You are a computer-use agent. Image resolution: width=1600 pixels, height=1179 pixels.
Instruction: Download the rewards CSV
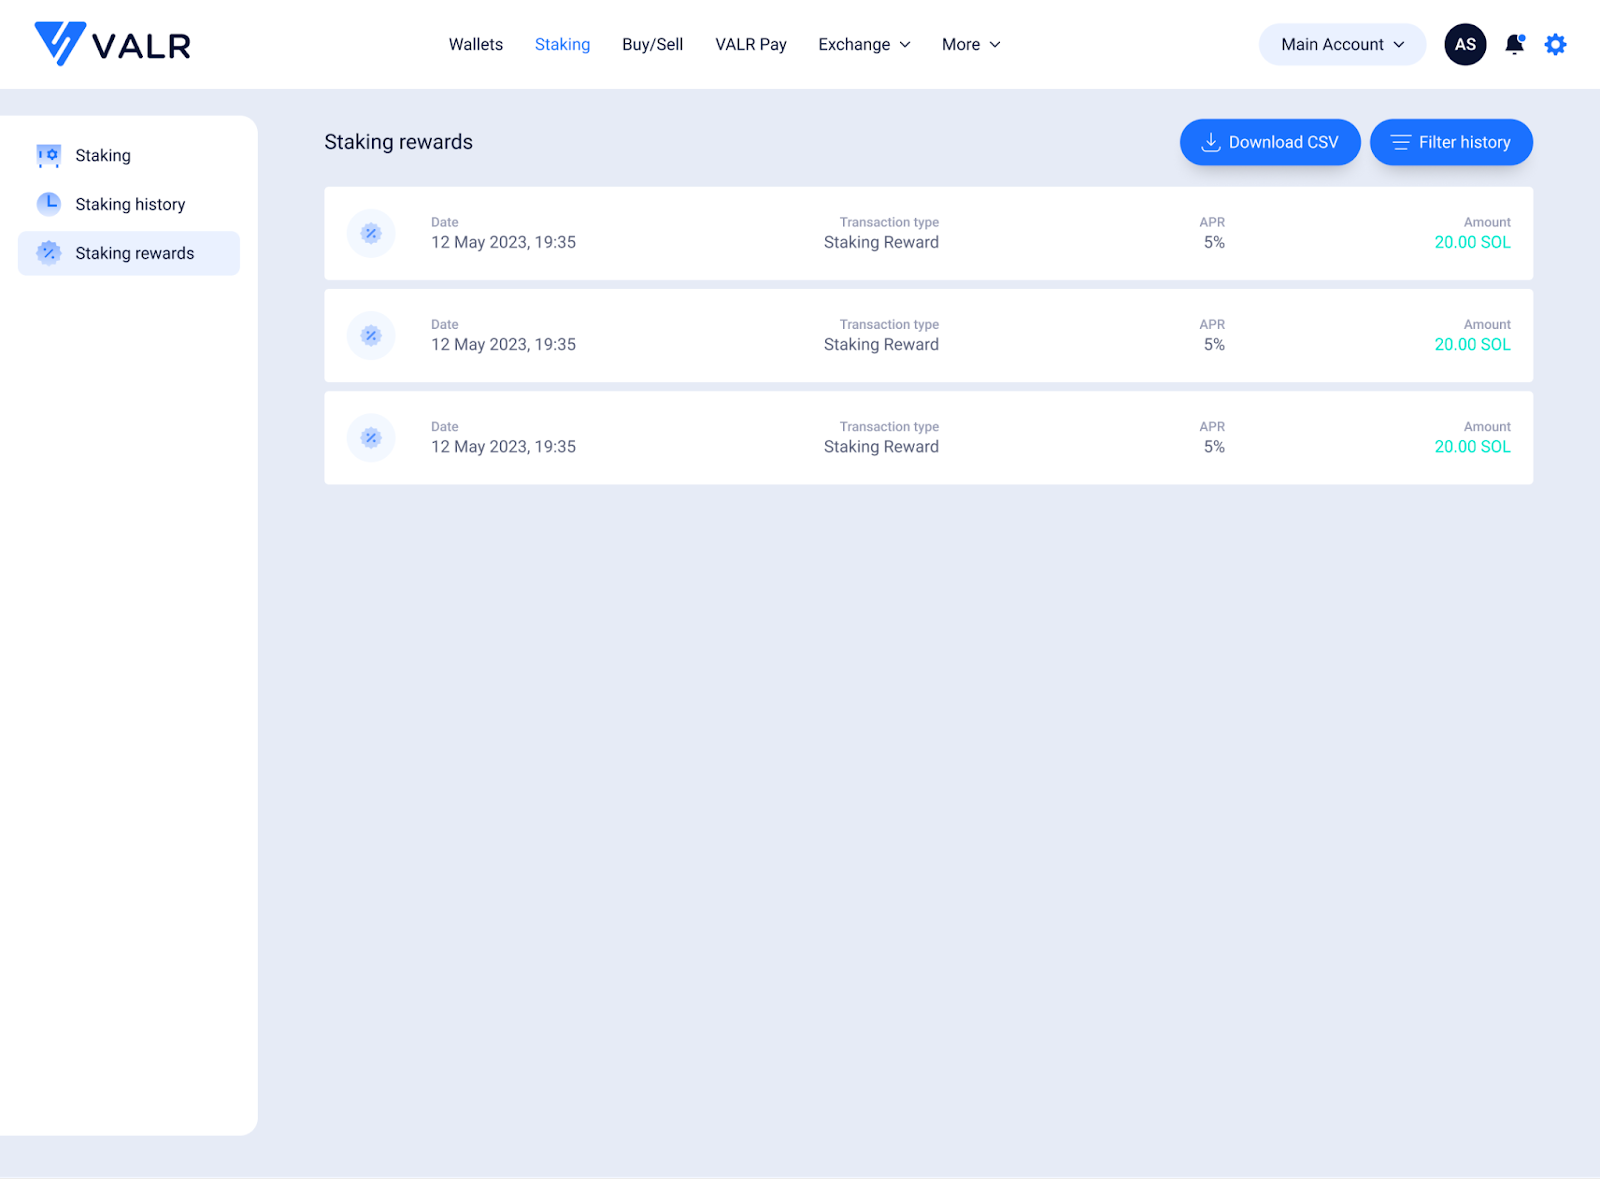[x=1269, y=142]
